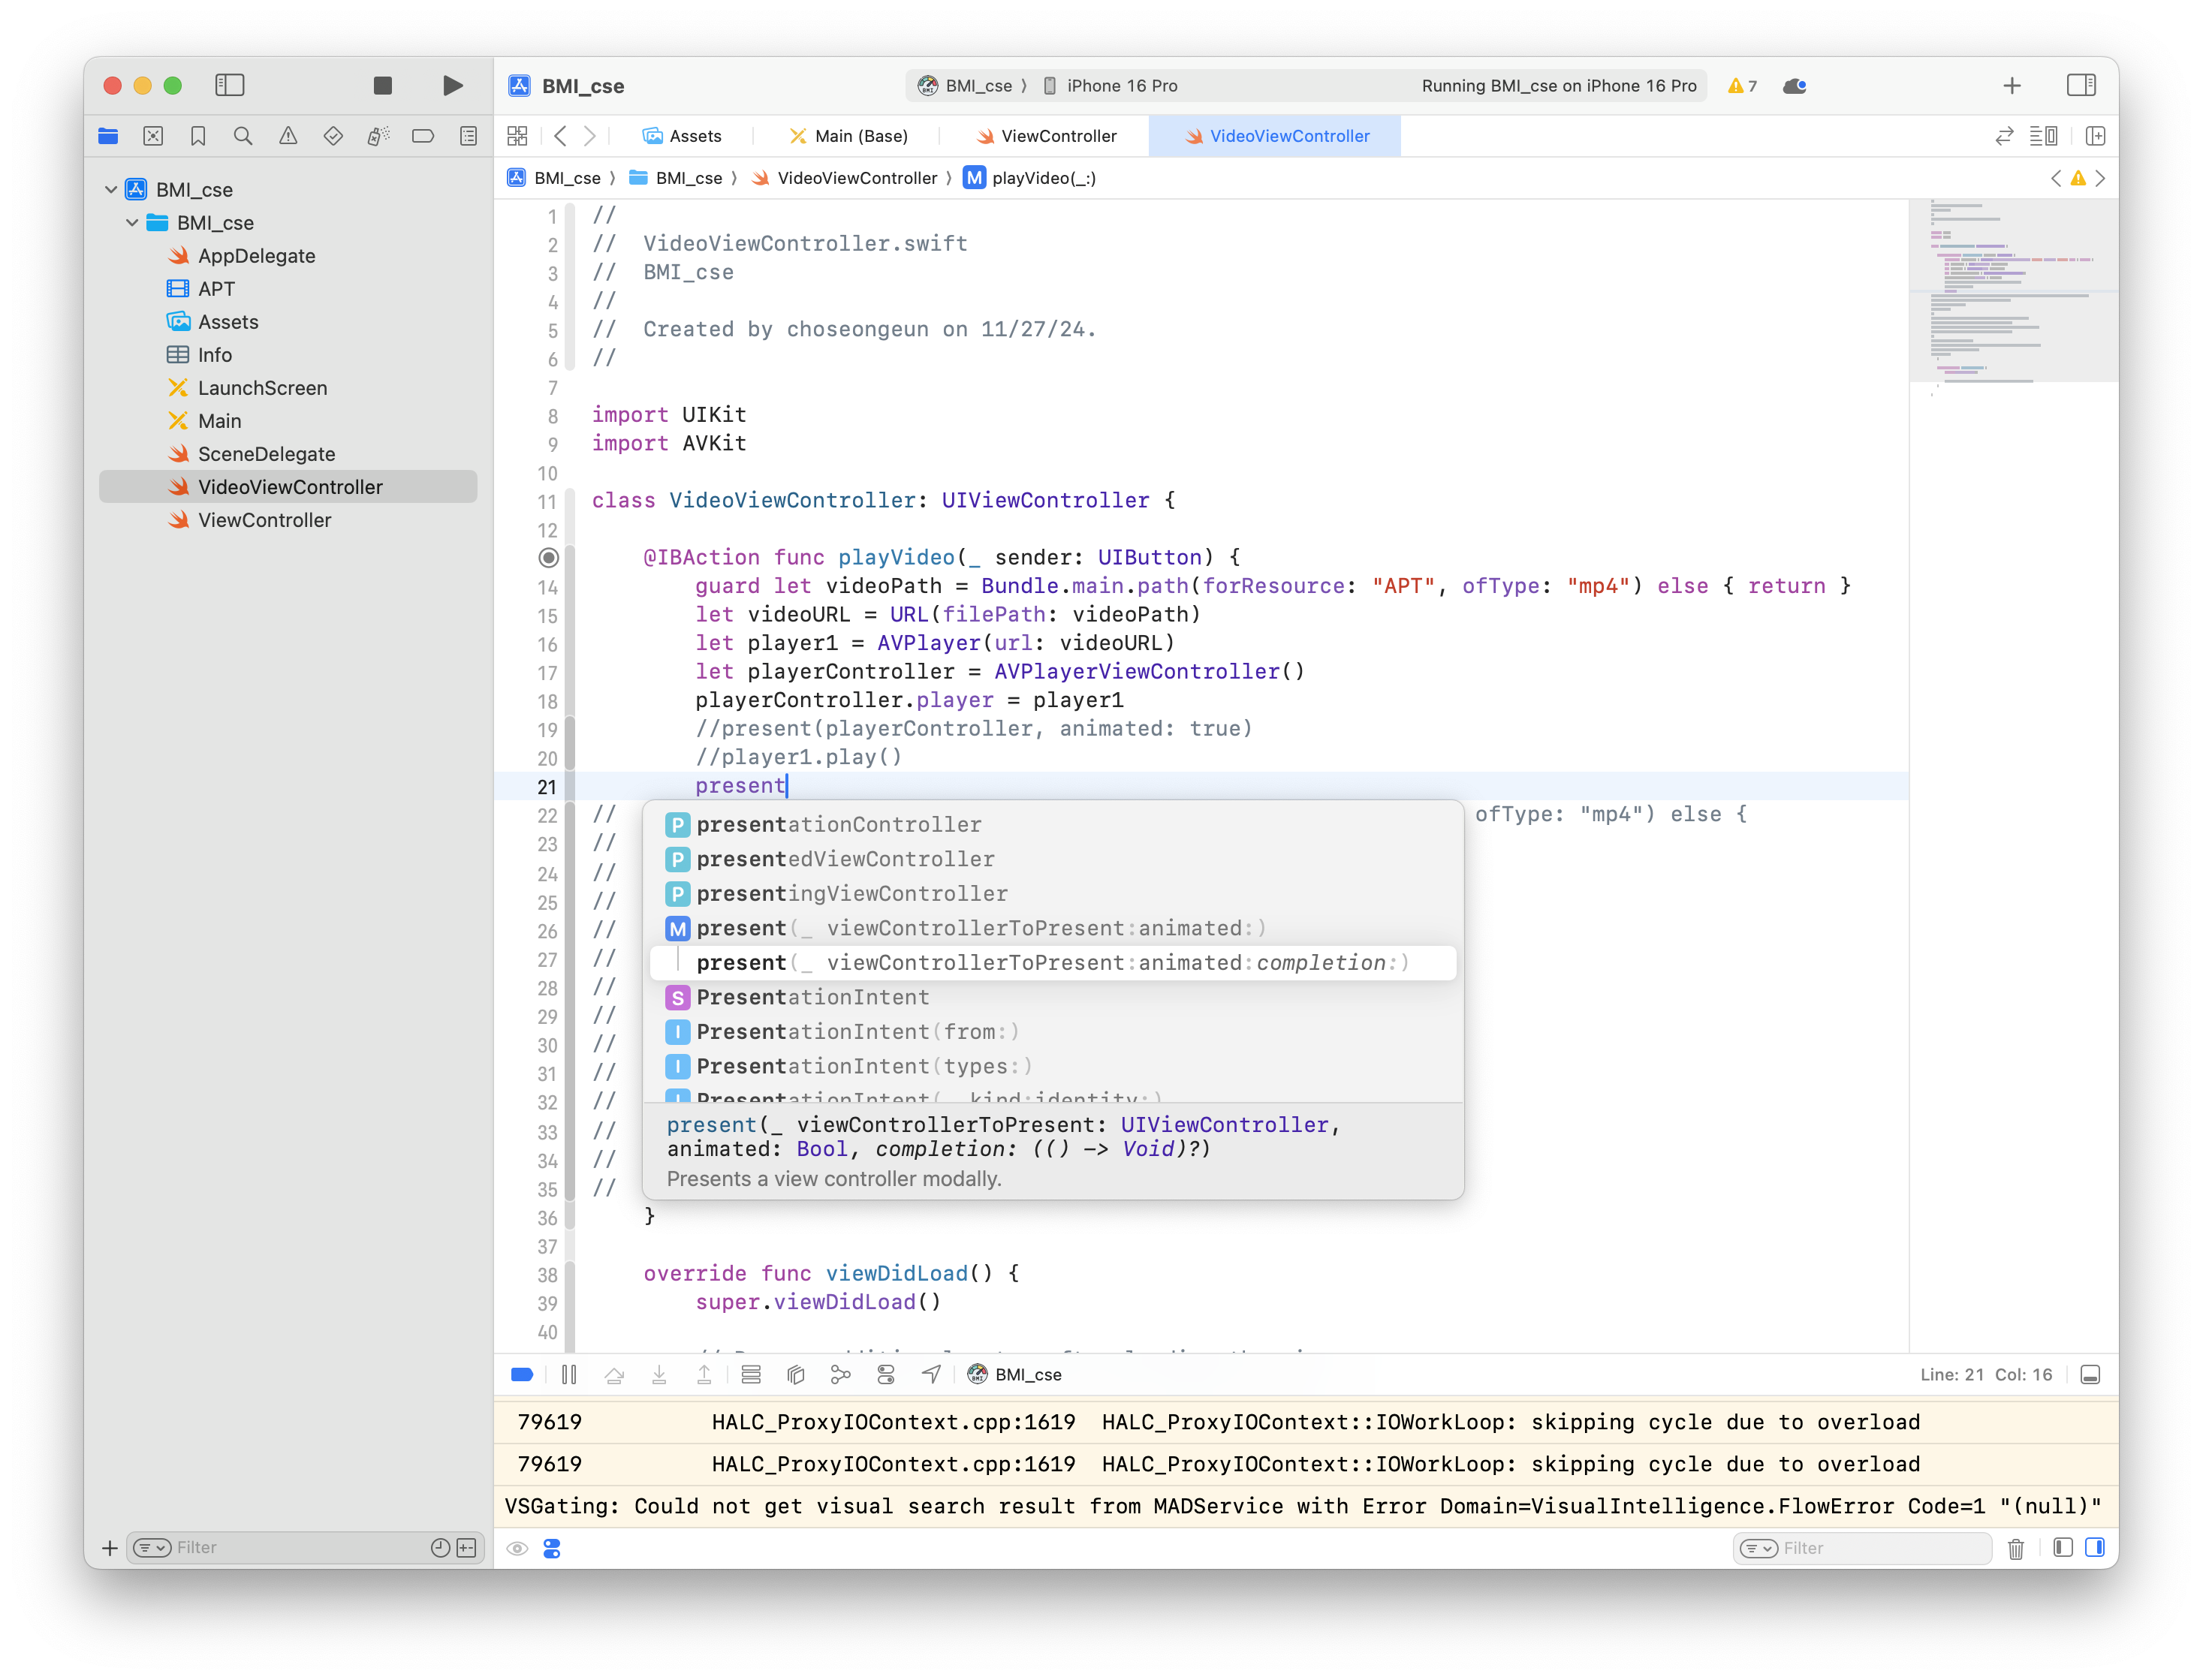This screenshot has height=1680, width=2203.
Task: Choose presentedViewController completion suggestion
Action: tap(845, 859)
